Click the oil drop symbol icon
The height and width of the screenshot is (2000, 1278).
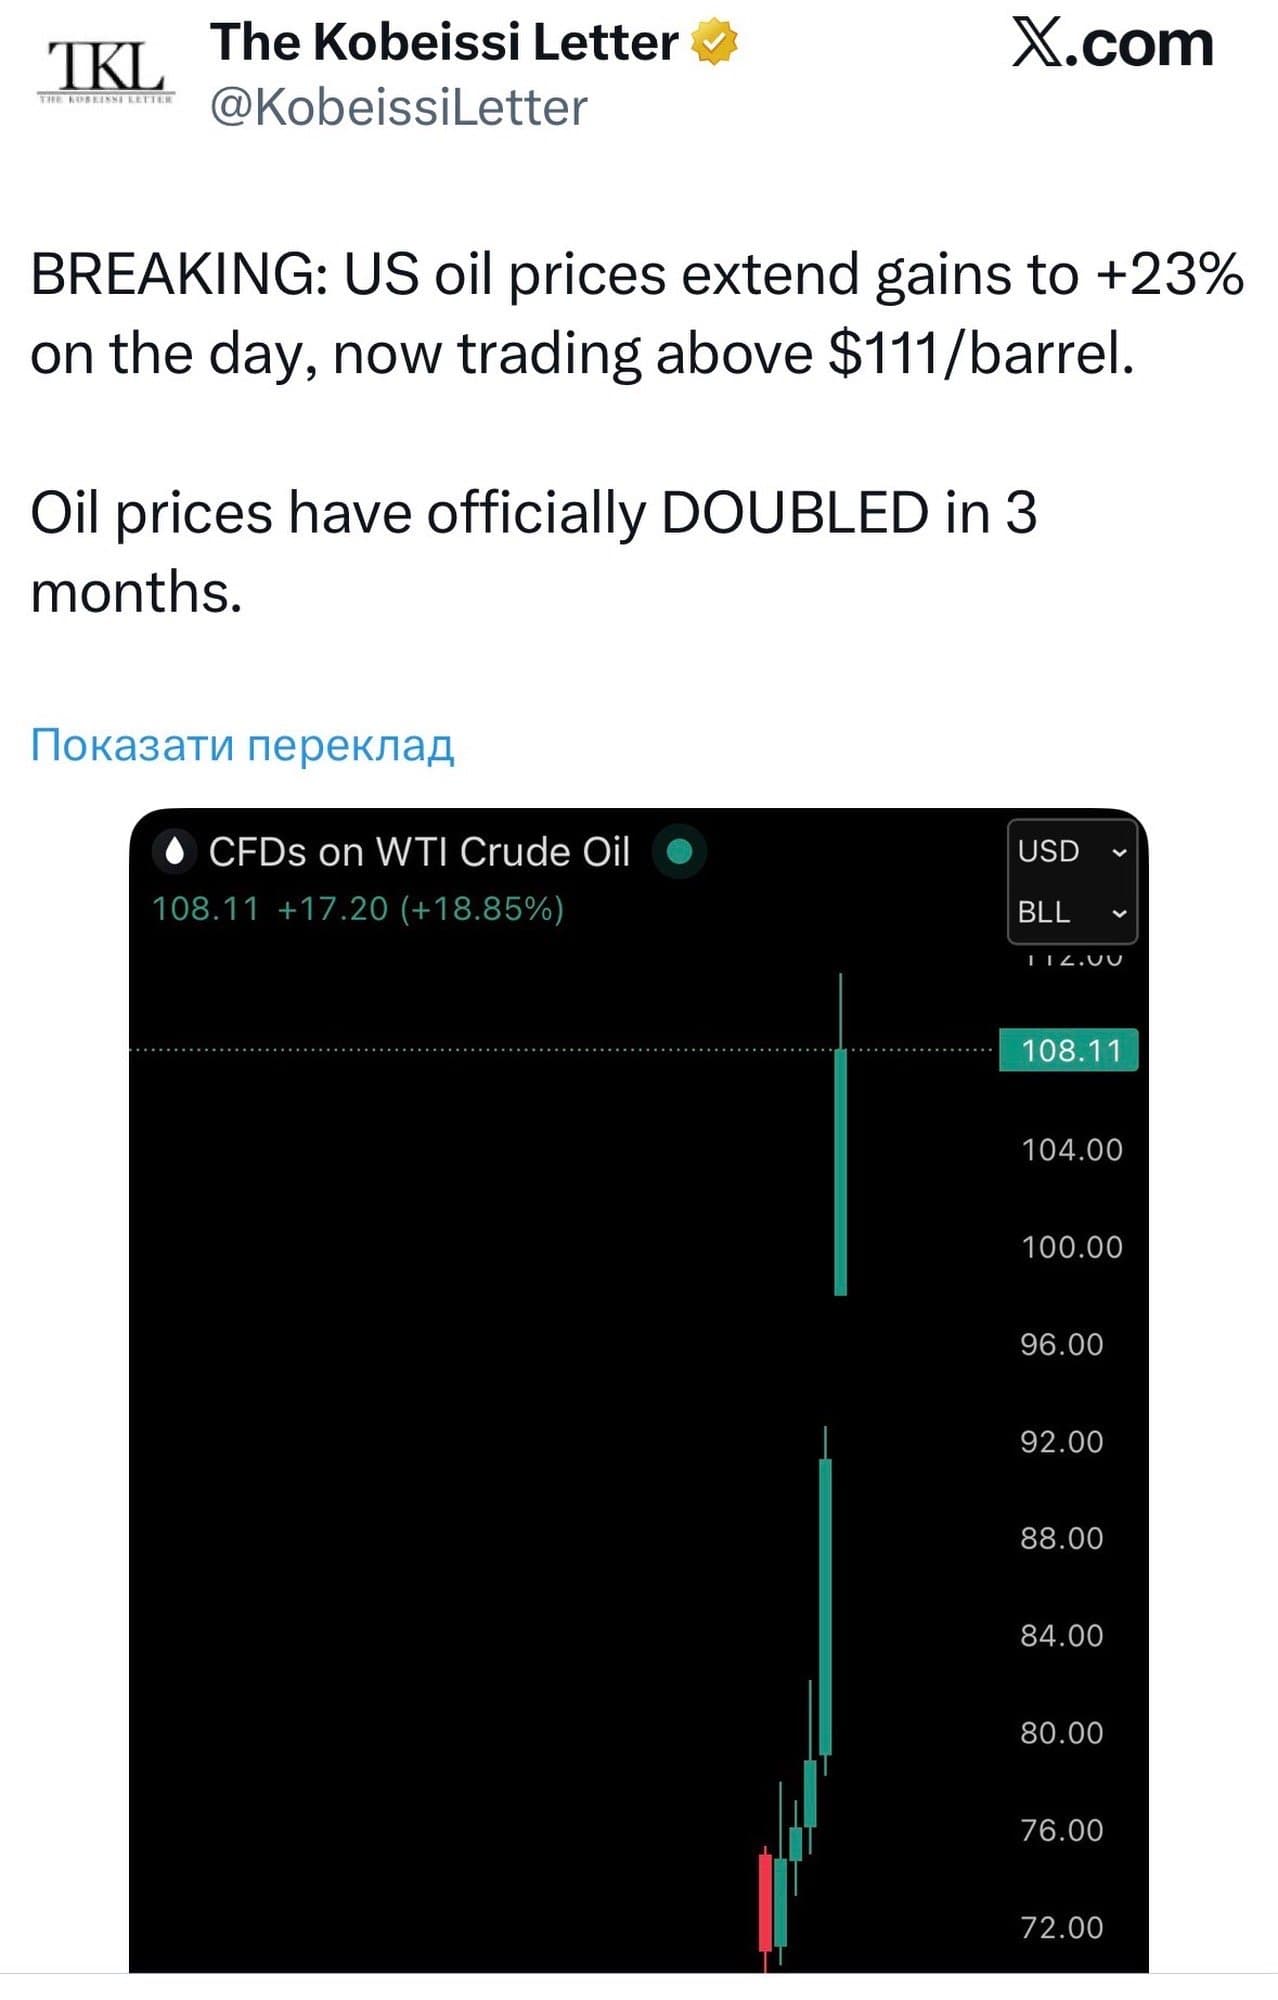click(x=176, y=852)
